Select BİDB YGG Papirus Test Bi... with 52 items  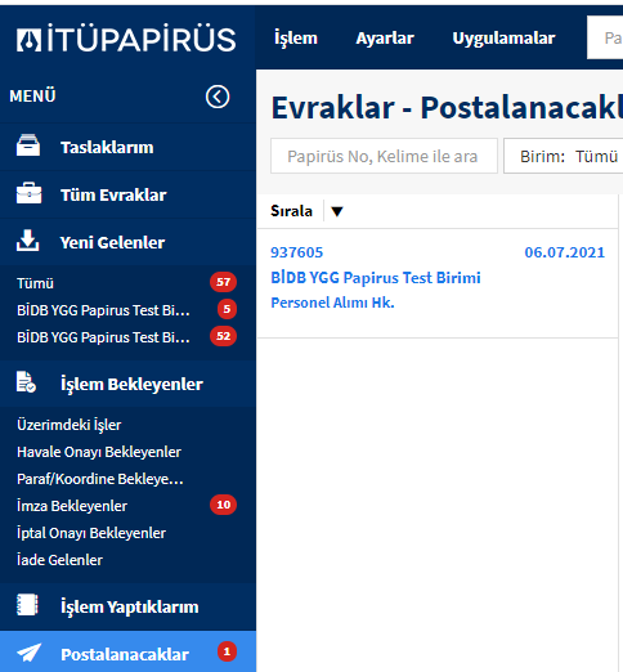pos(103,337)
